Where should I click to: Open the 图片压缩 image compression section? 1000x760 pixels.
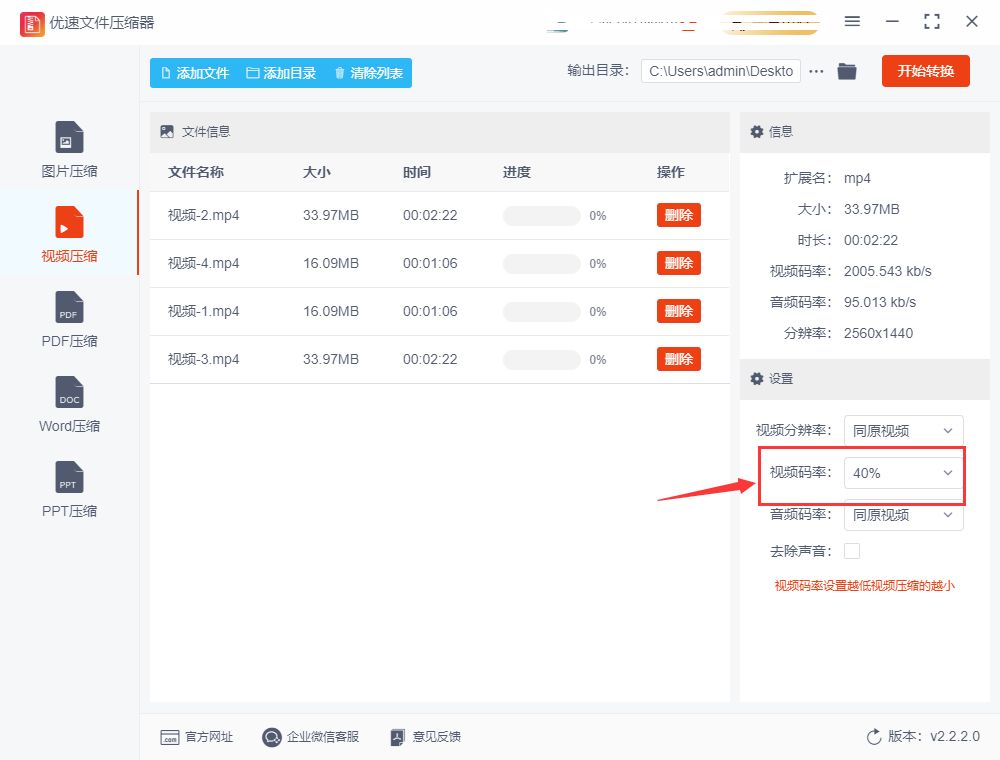coord(69,150)
